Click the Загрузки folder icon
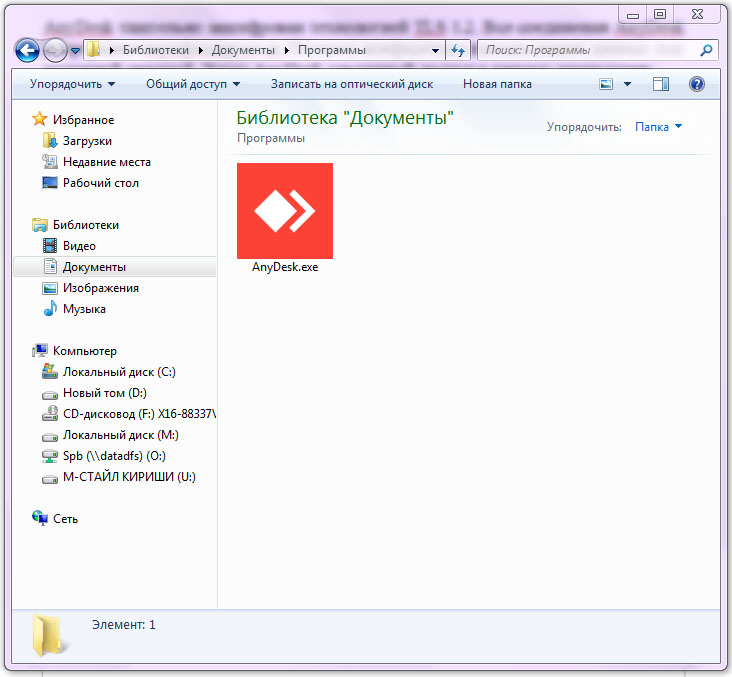The width and height of the screenshot is (732, 677). [49, 140]
